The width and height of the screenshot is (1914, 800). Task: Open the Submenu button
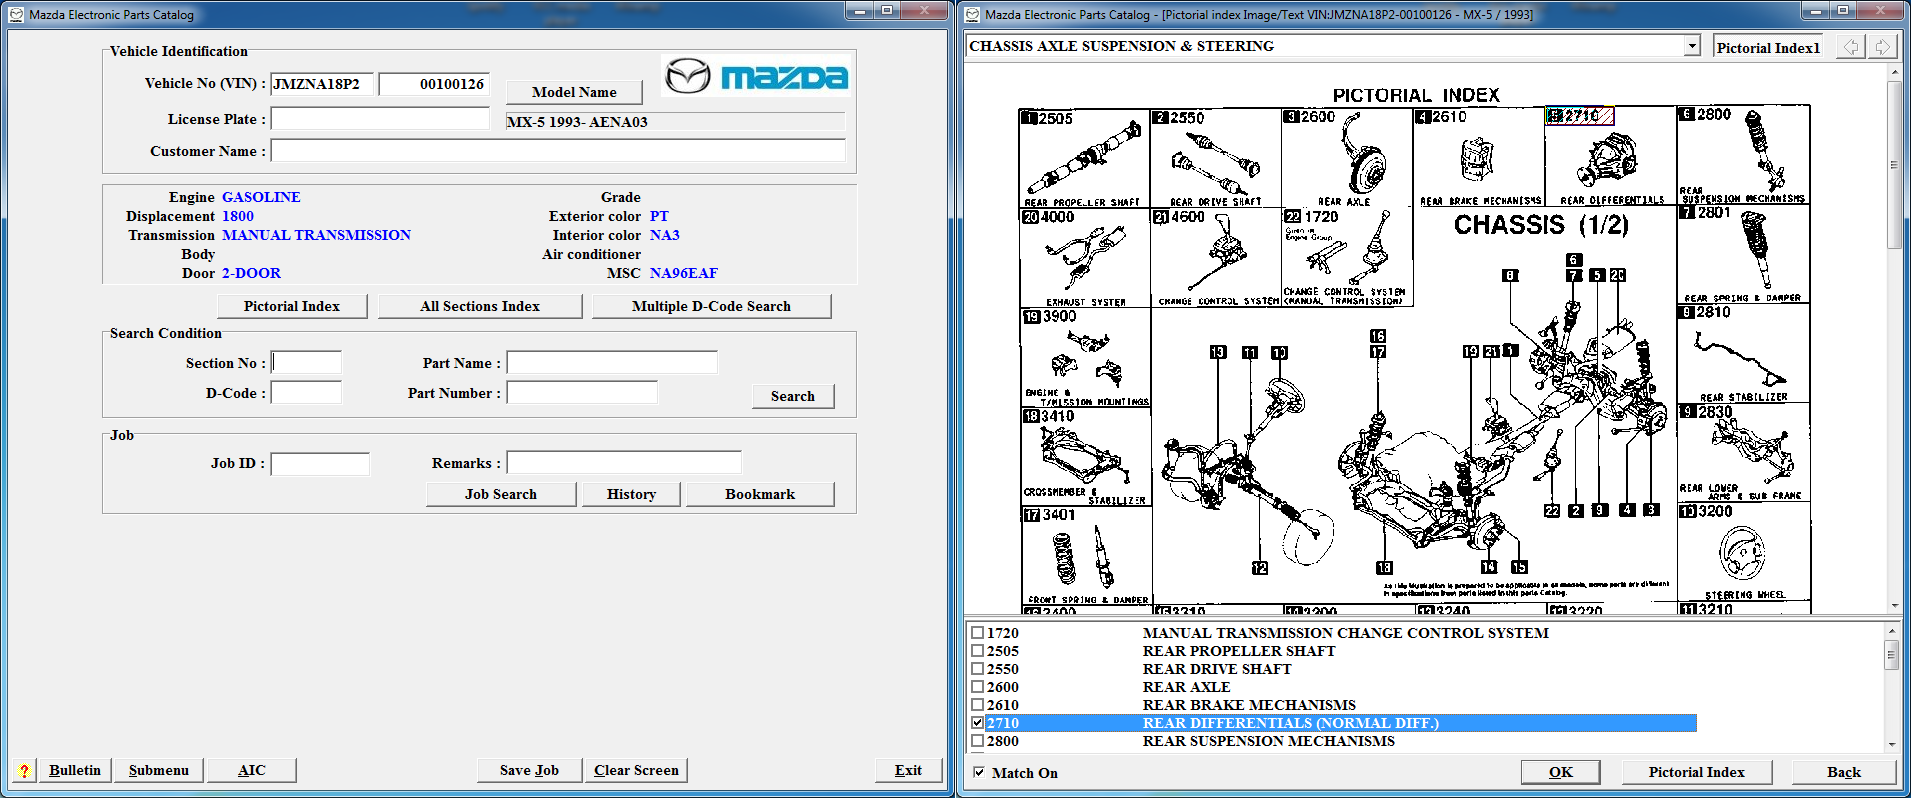pos(159,770)
